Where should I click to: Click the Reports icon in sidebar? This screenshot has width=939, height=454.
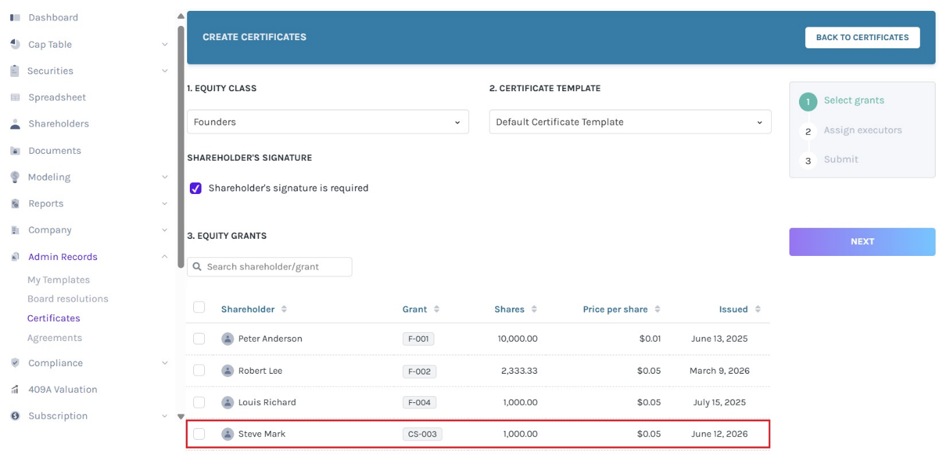[16, 204]
